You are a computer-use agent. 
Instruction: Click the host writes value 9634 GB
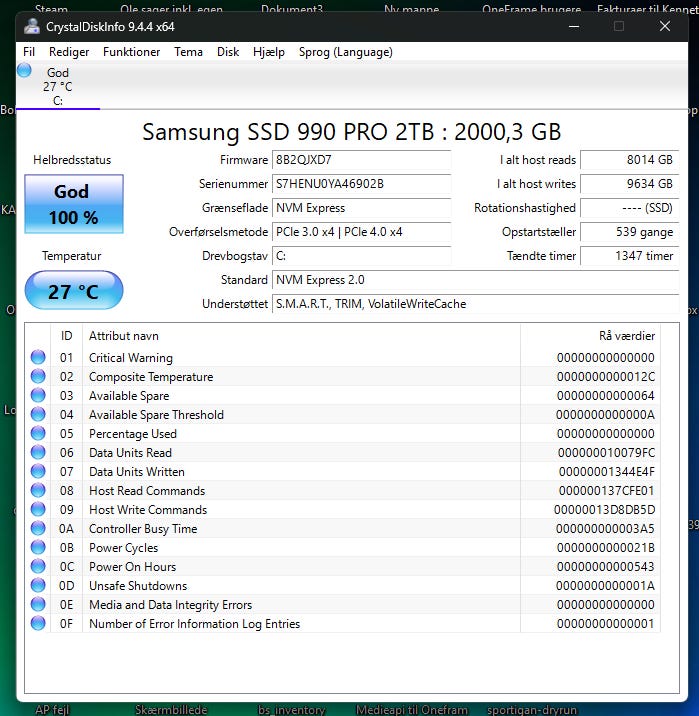pos(630,184)
